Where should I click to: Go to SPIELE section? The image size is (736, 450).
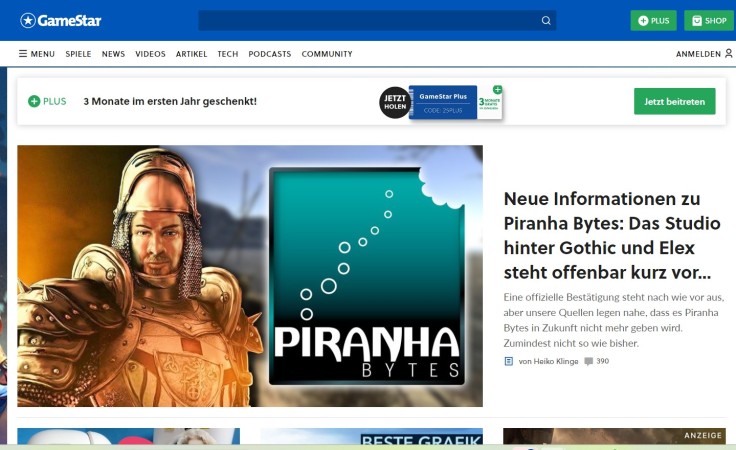point(78,54)
